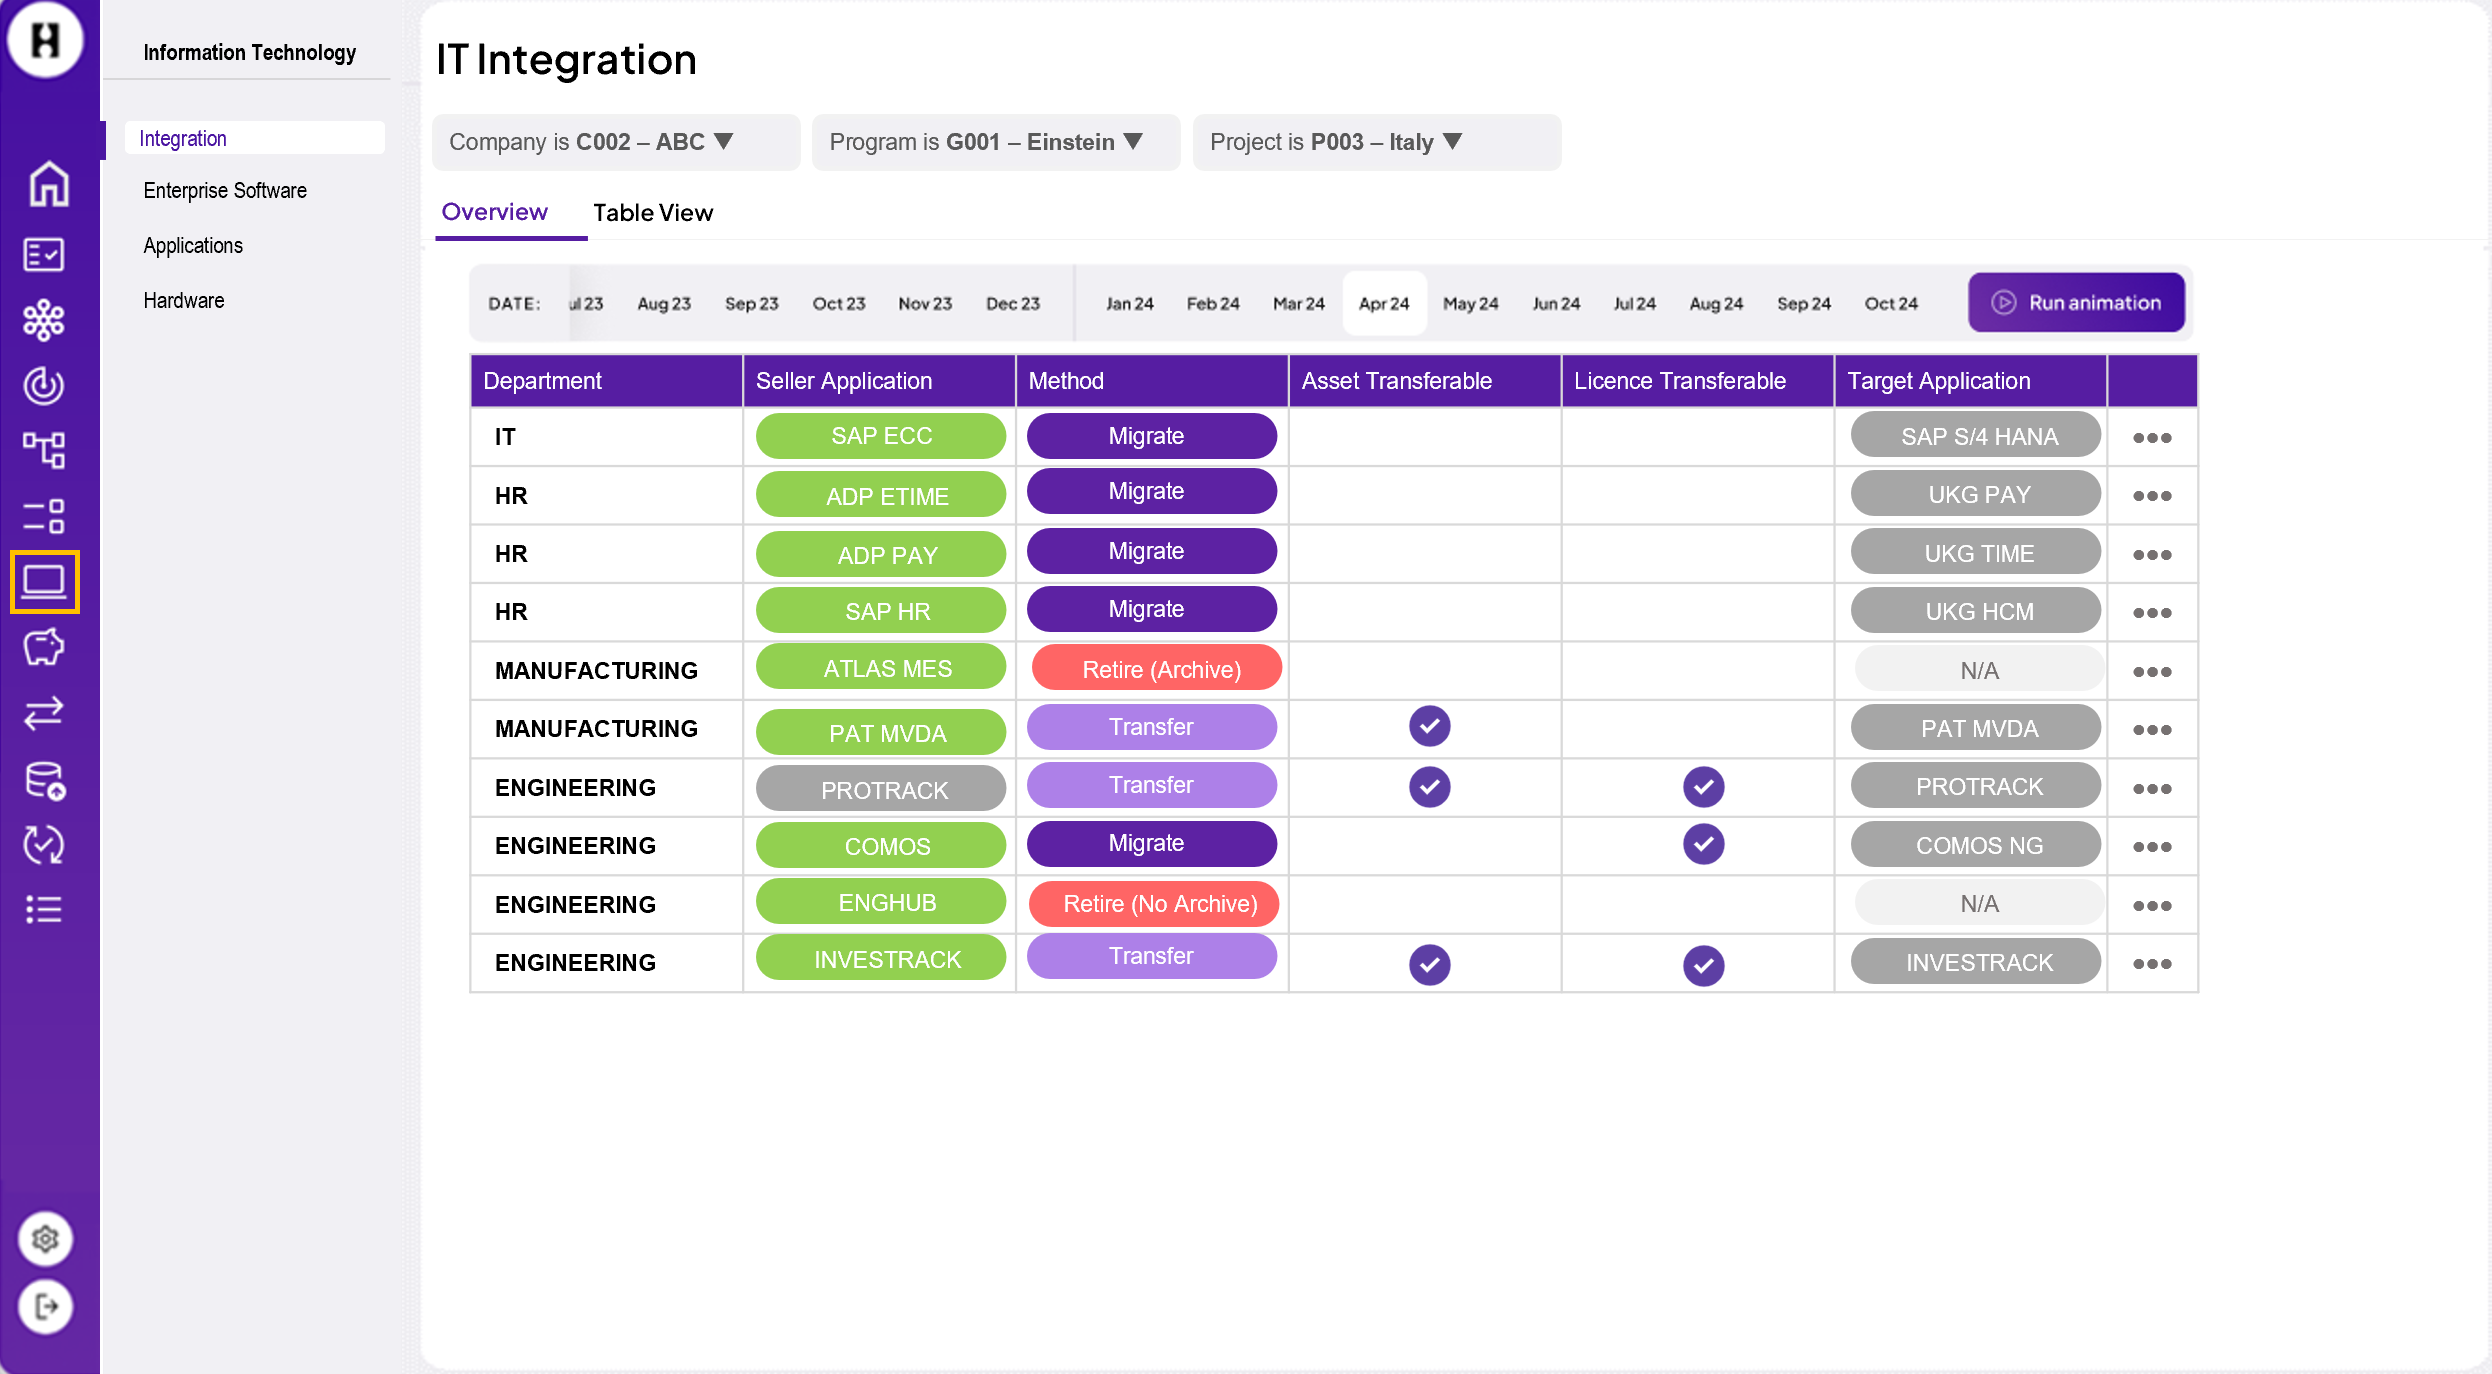2492x1374 pixels.
Task: Select the laptop Information Technology sidebar icon
Action: (44, 581)
